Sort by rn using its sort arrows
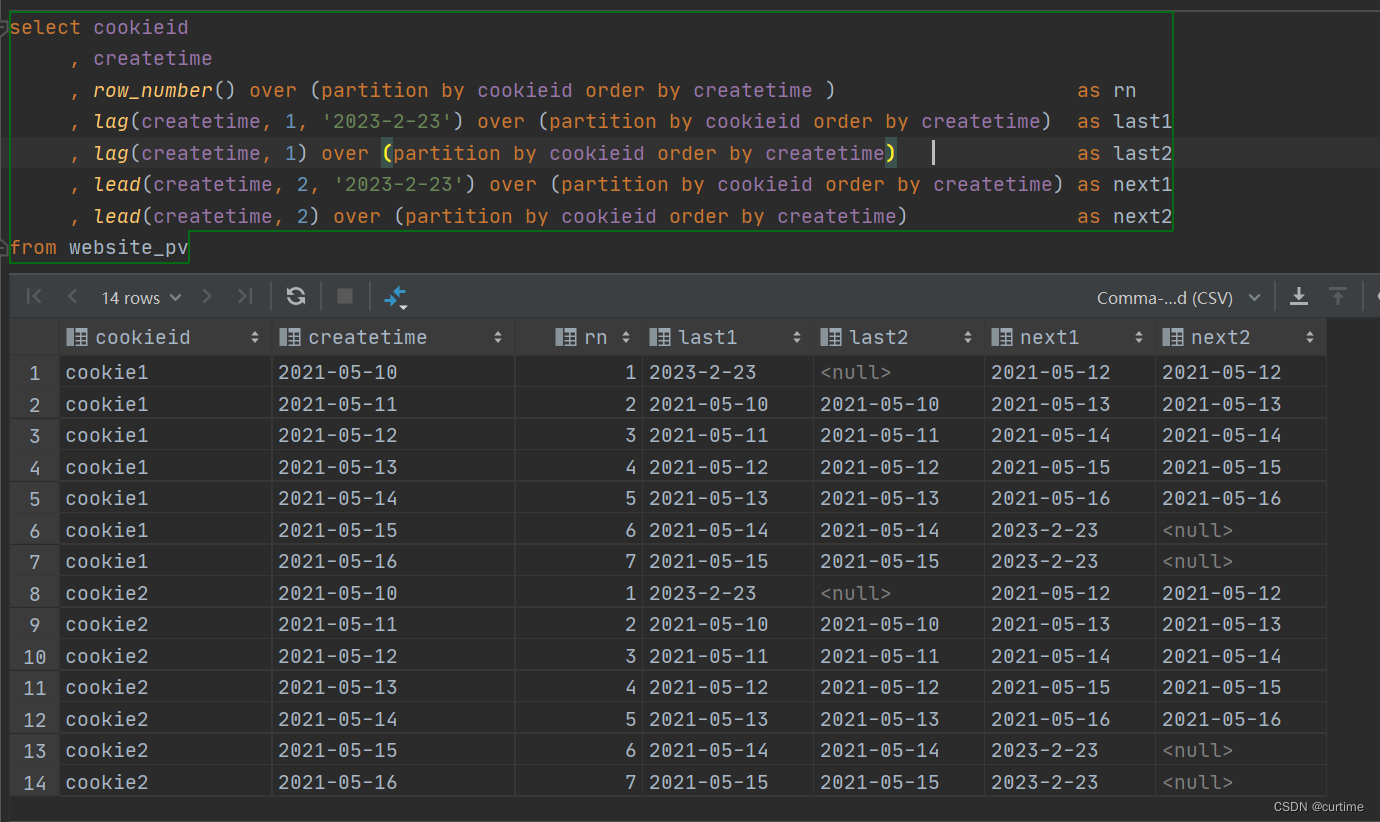This screenshot has width=1380, height=822. pos(626,338)
